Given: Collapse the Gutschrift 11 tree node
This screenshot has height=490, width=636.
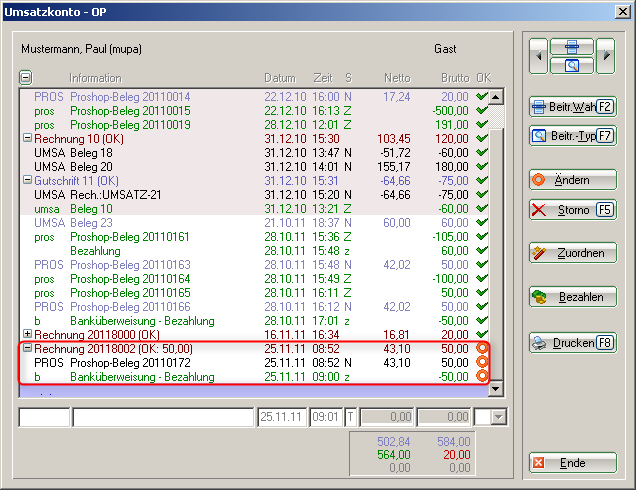Looking at the screenshot, I should tap(27, 180).
